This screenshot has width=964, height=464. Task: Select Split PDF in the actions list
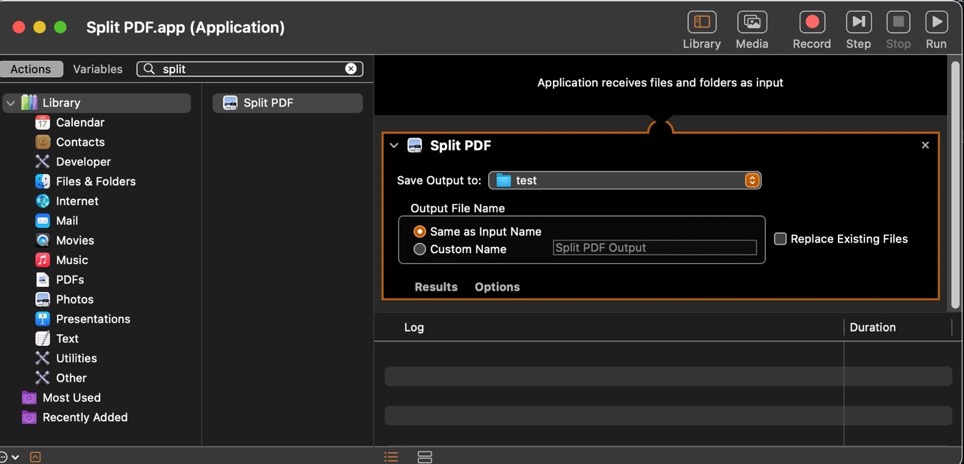click(x=288, y=103)
